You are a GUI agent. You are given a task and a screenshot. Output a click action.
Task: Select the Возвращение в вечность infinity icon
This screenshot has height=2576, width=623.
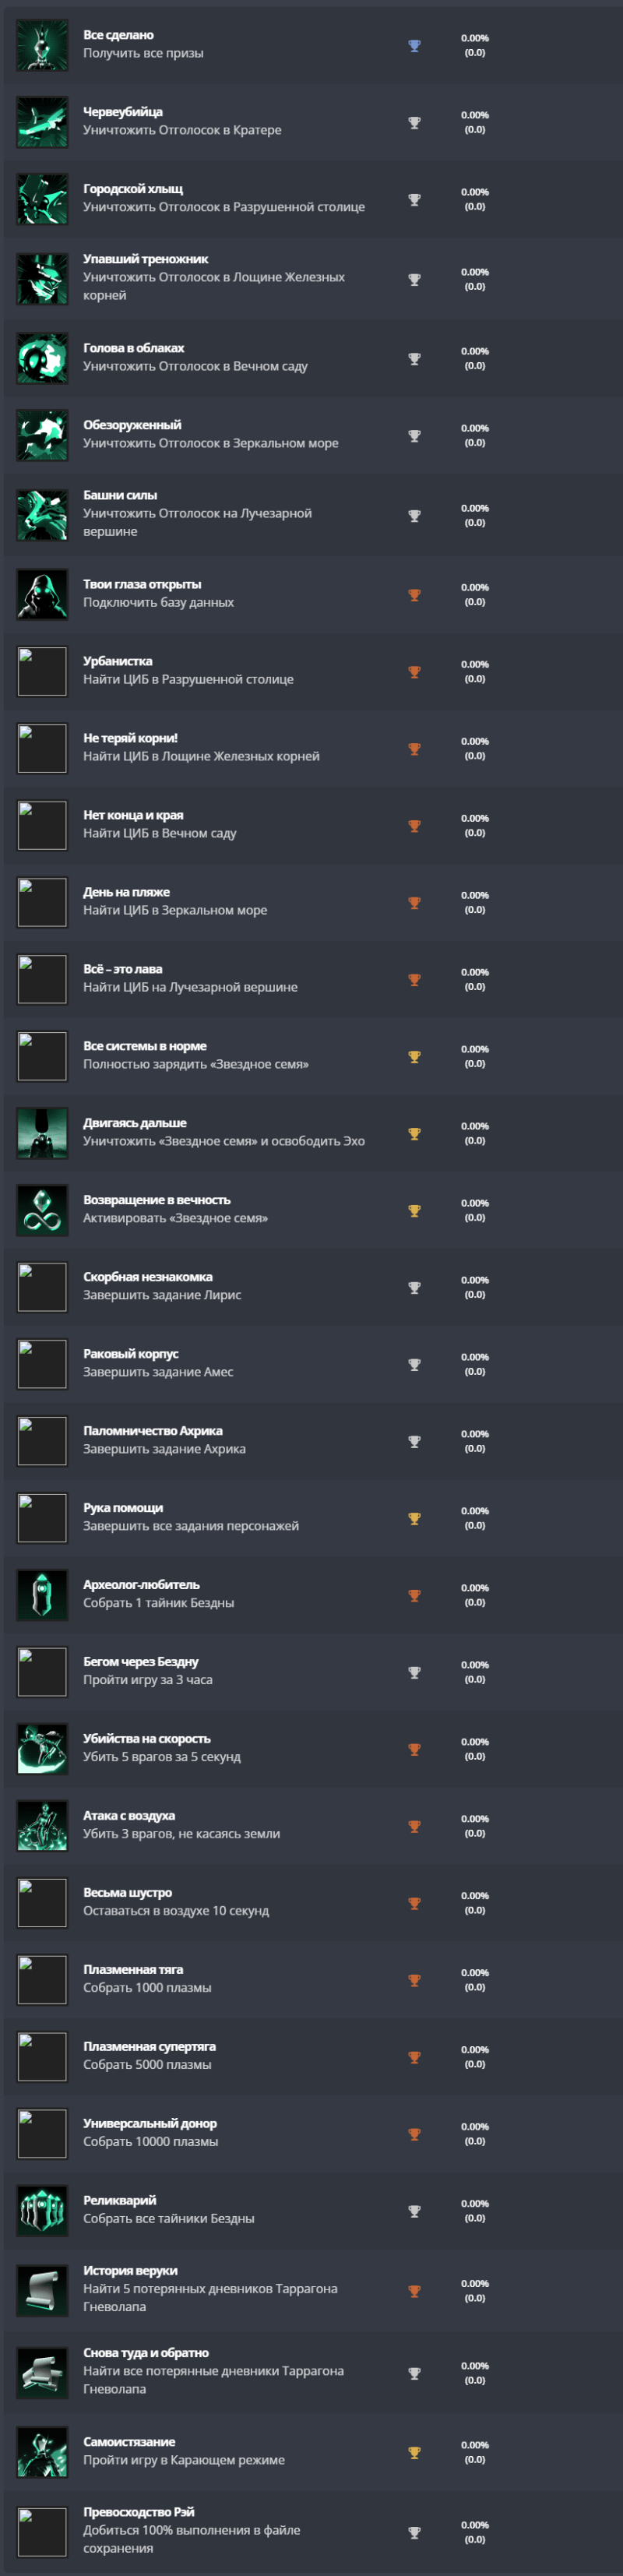point(42,1210)
